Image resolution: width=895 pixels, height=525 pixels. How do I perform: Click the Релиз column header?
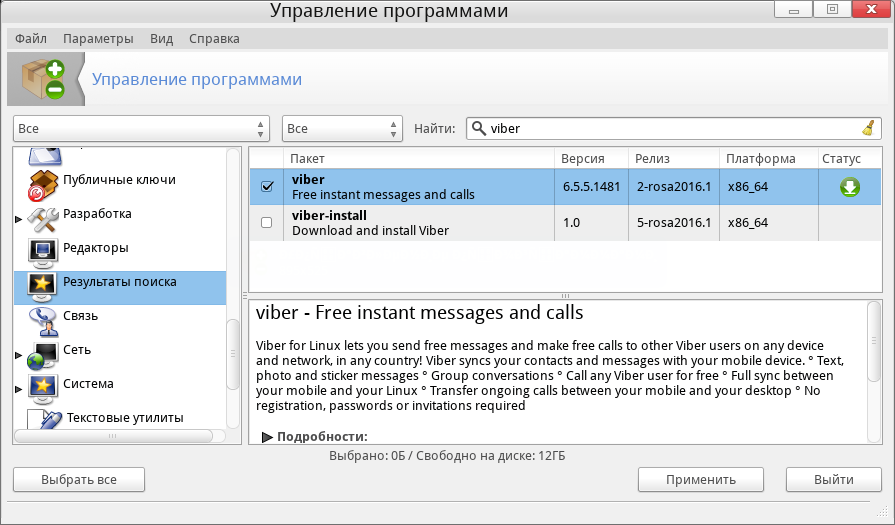[x=674, y=159]
